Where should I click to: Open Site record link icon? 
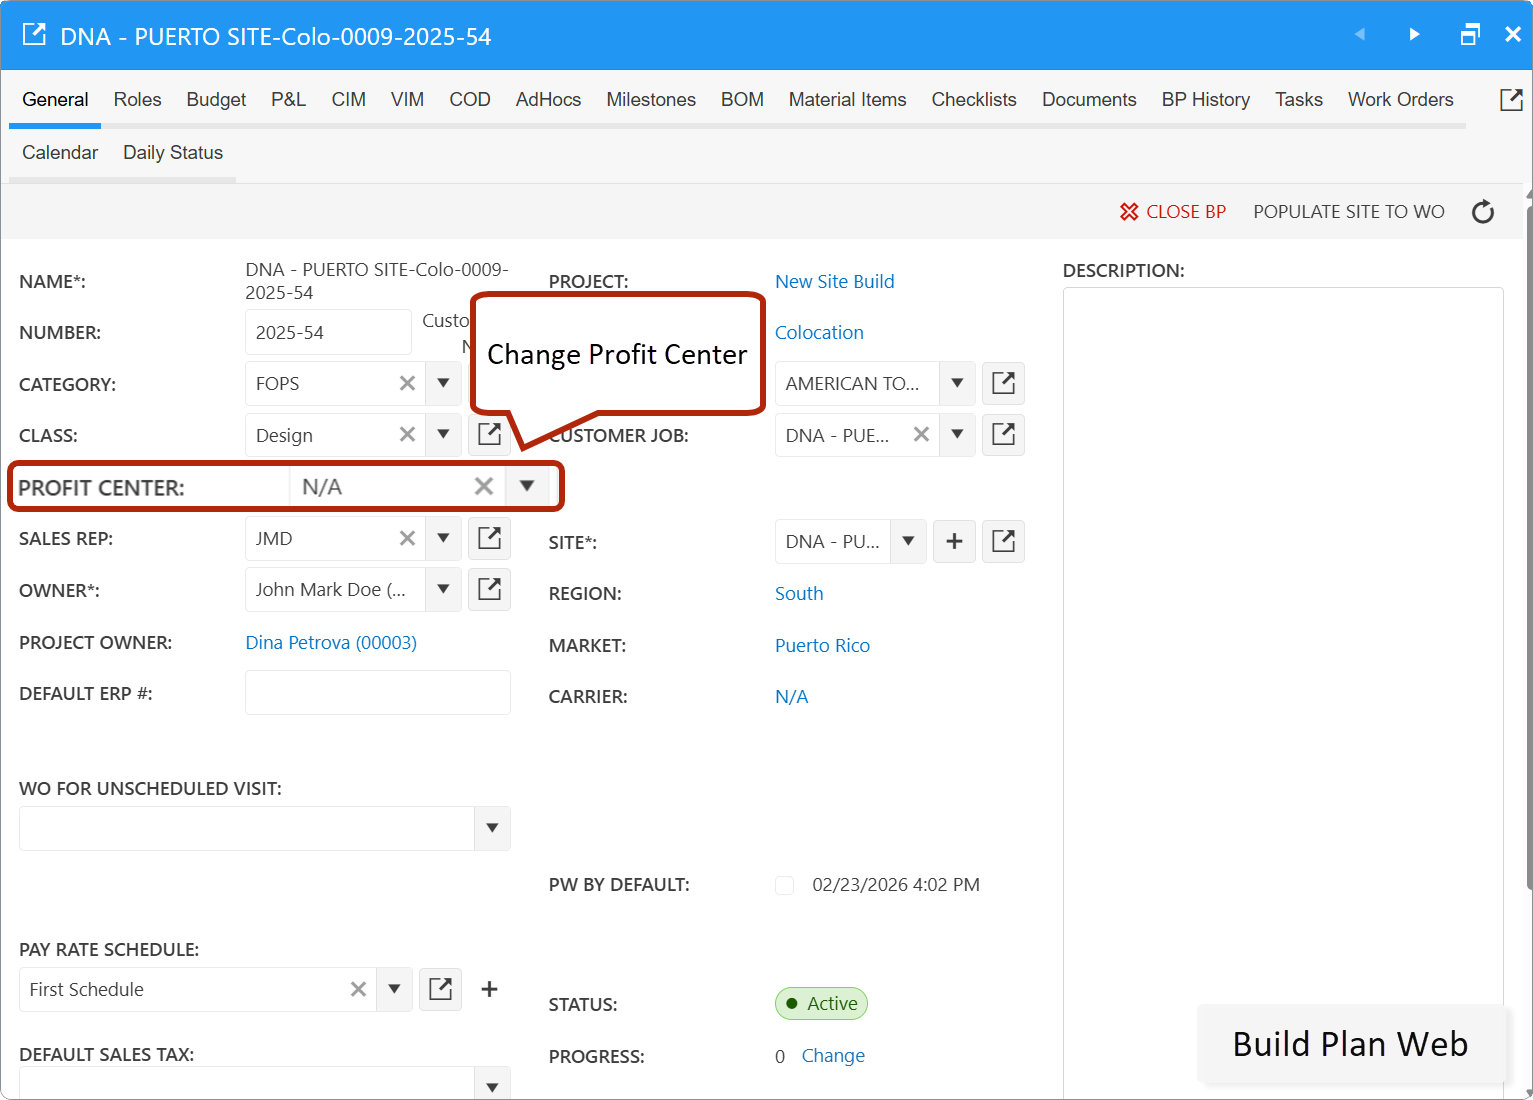[1003, 541]
